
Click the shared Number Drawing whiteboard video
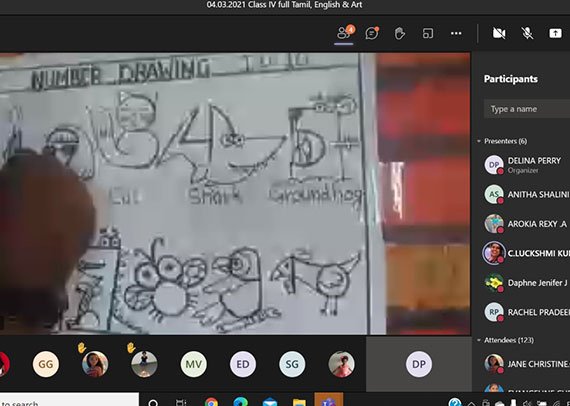tap(235, 193)
